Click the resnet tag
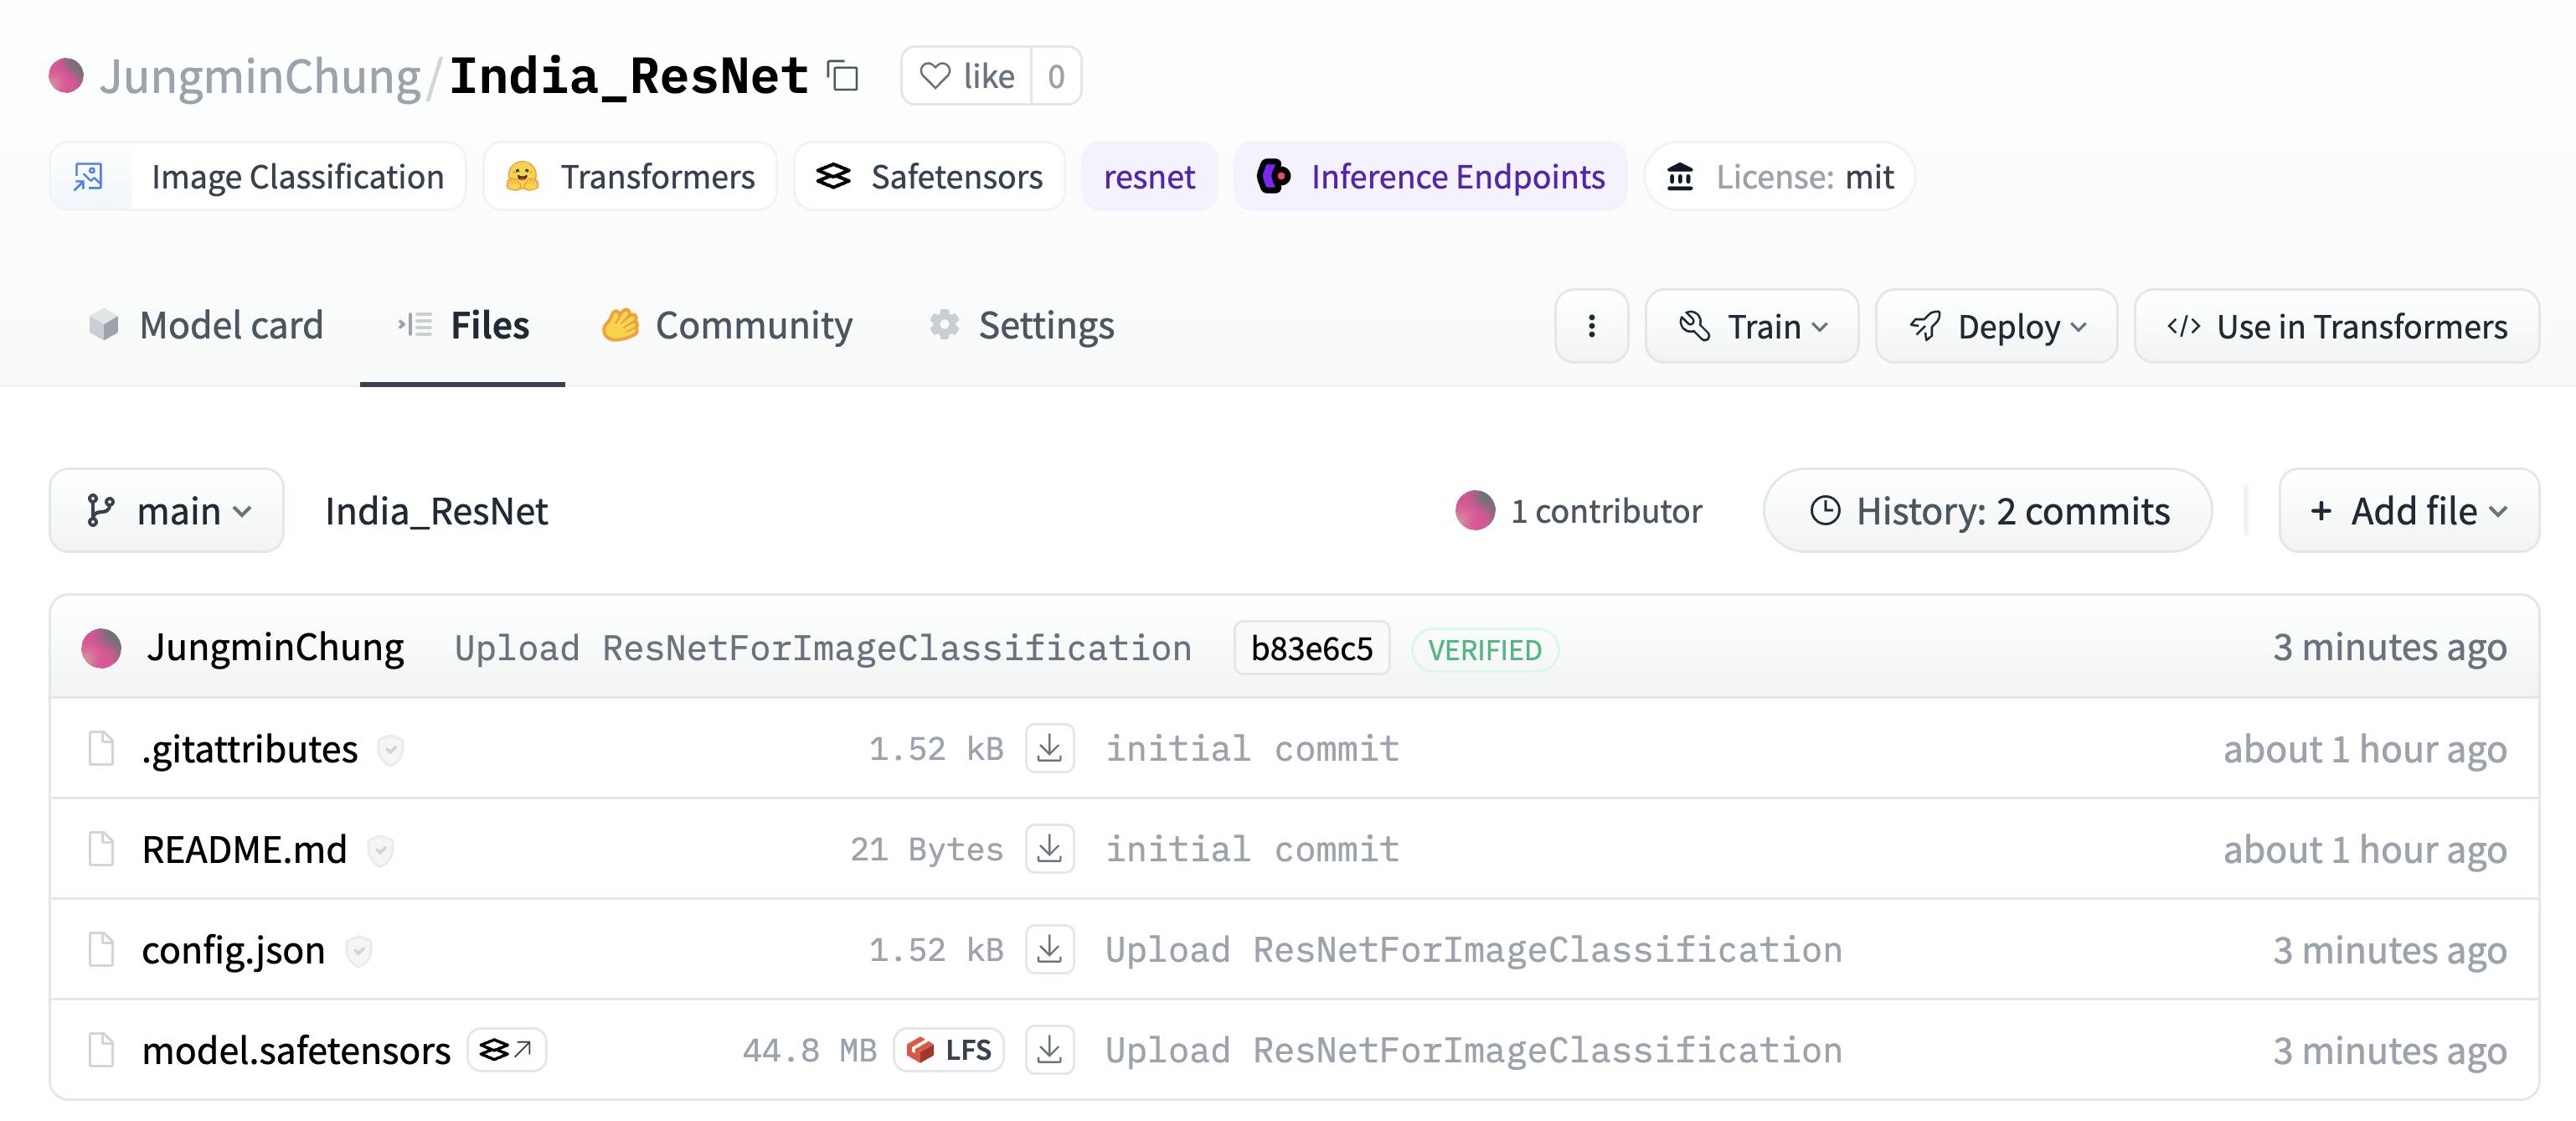2576x1121 pixels. click(x=1149, y=177)
